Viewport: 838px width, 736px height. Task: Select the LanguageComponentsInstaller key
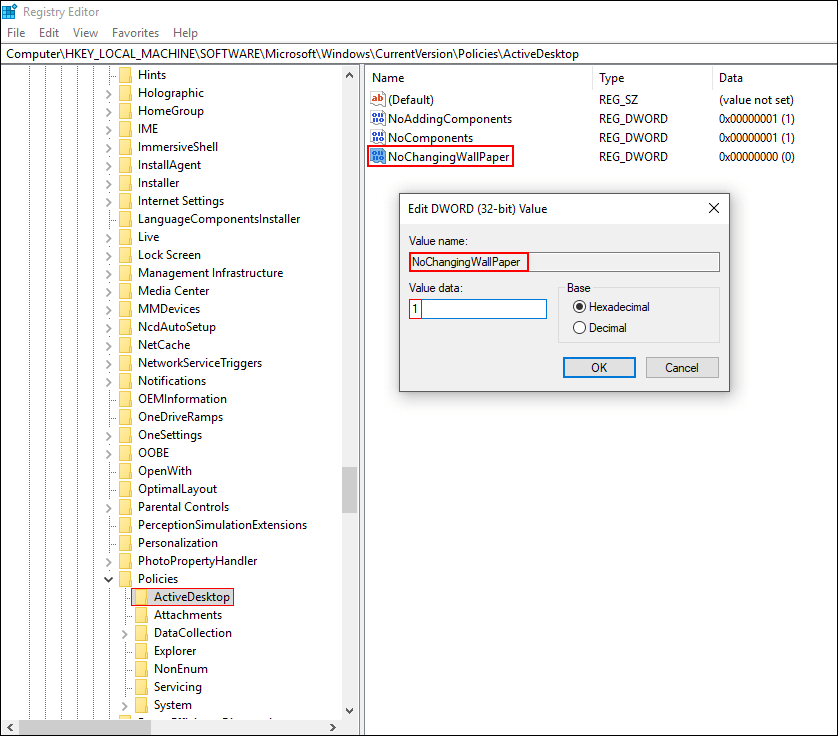219,219
